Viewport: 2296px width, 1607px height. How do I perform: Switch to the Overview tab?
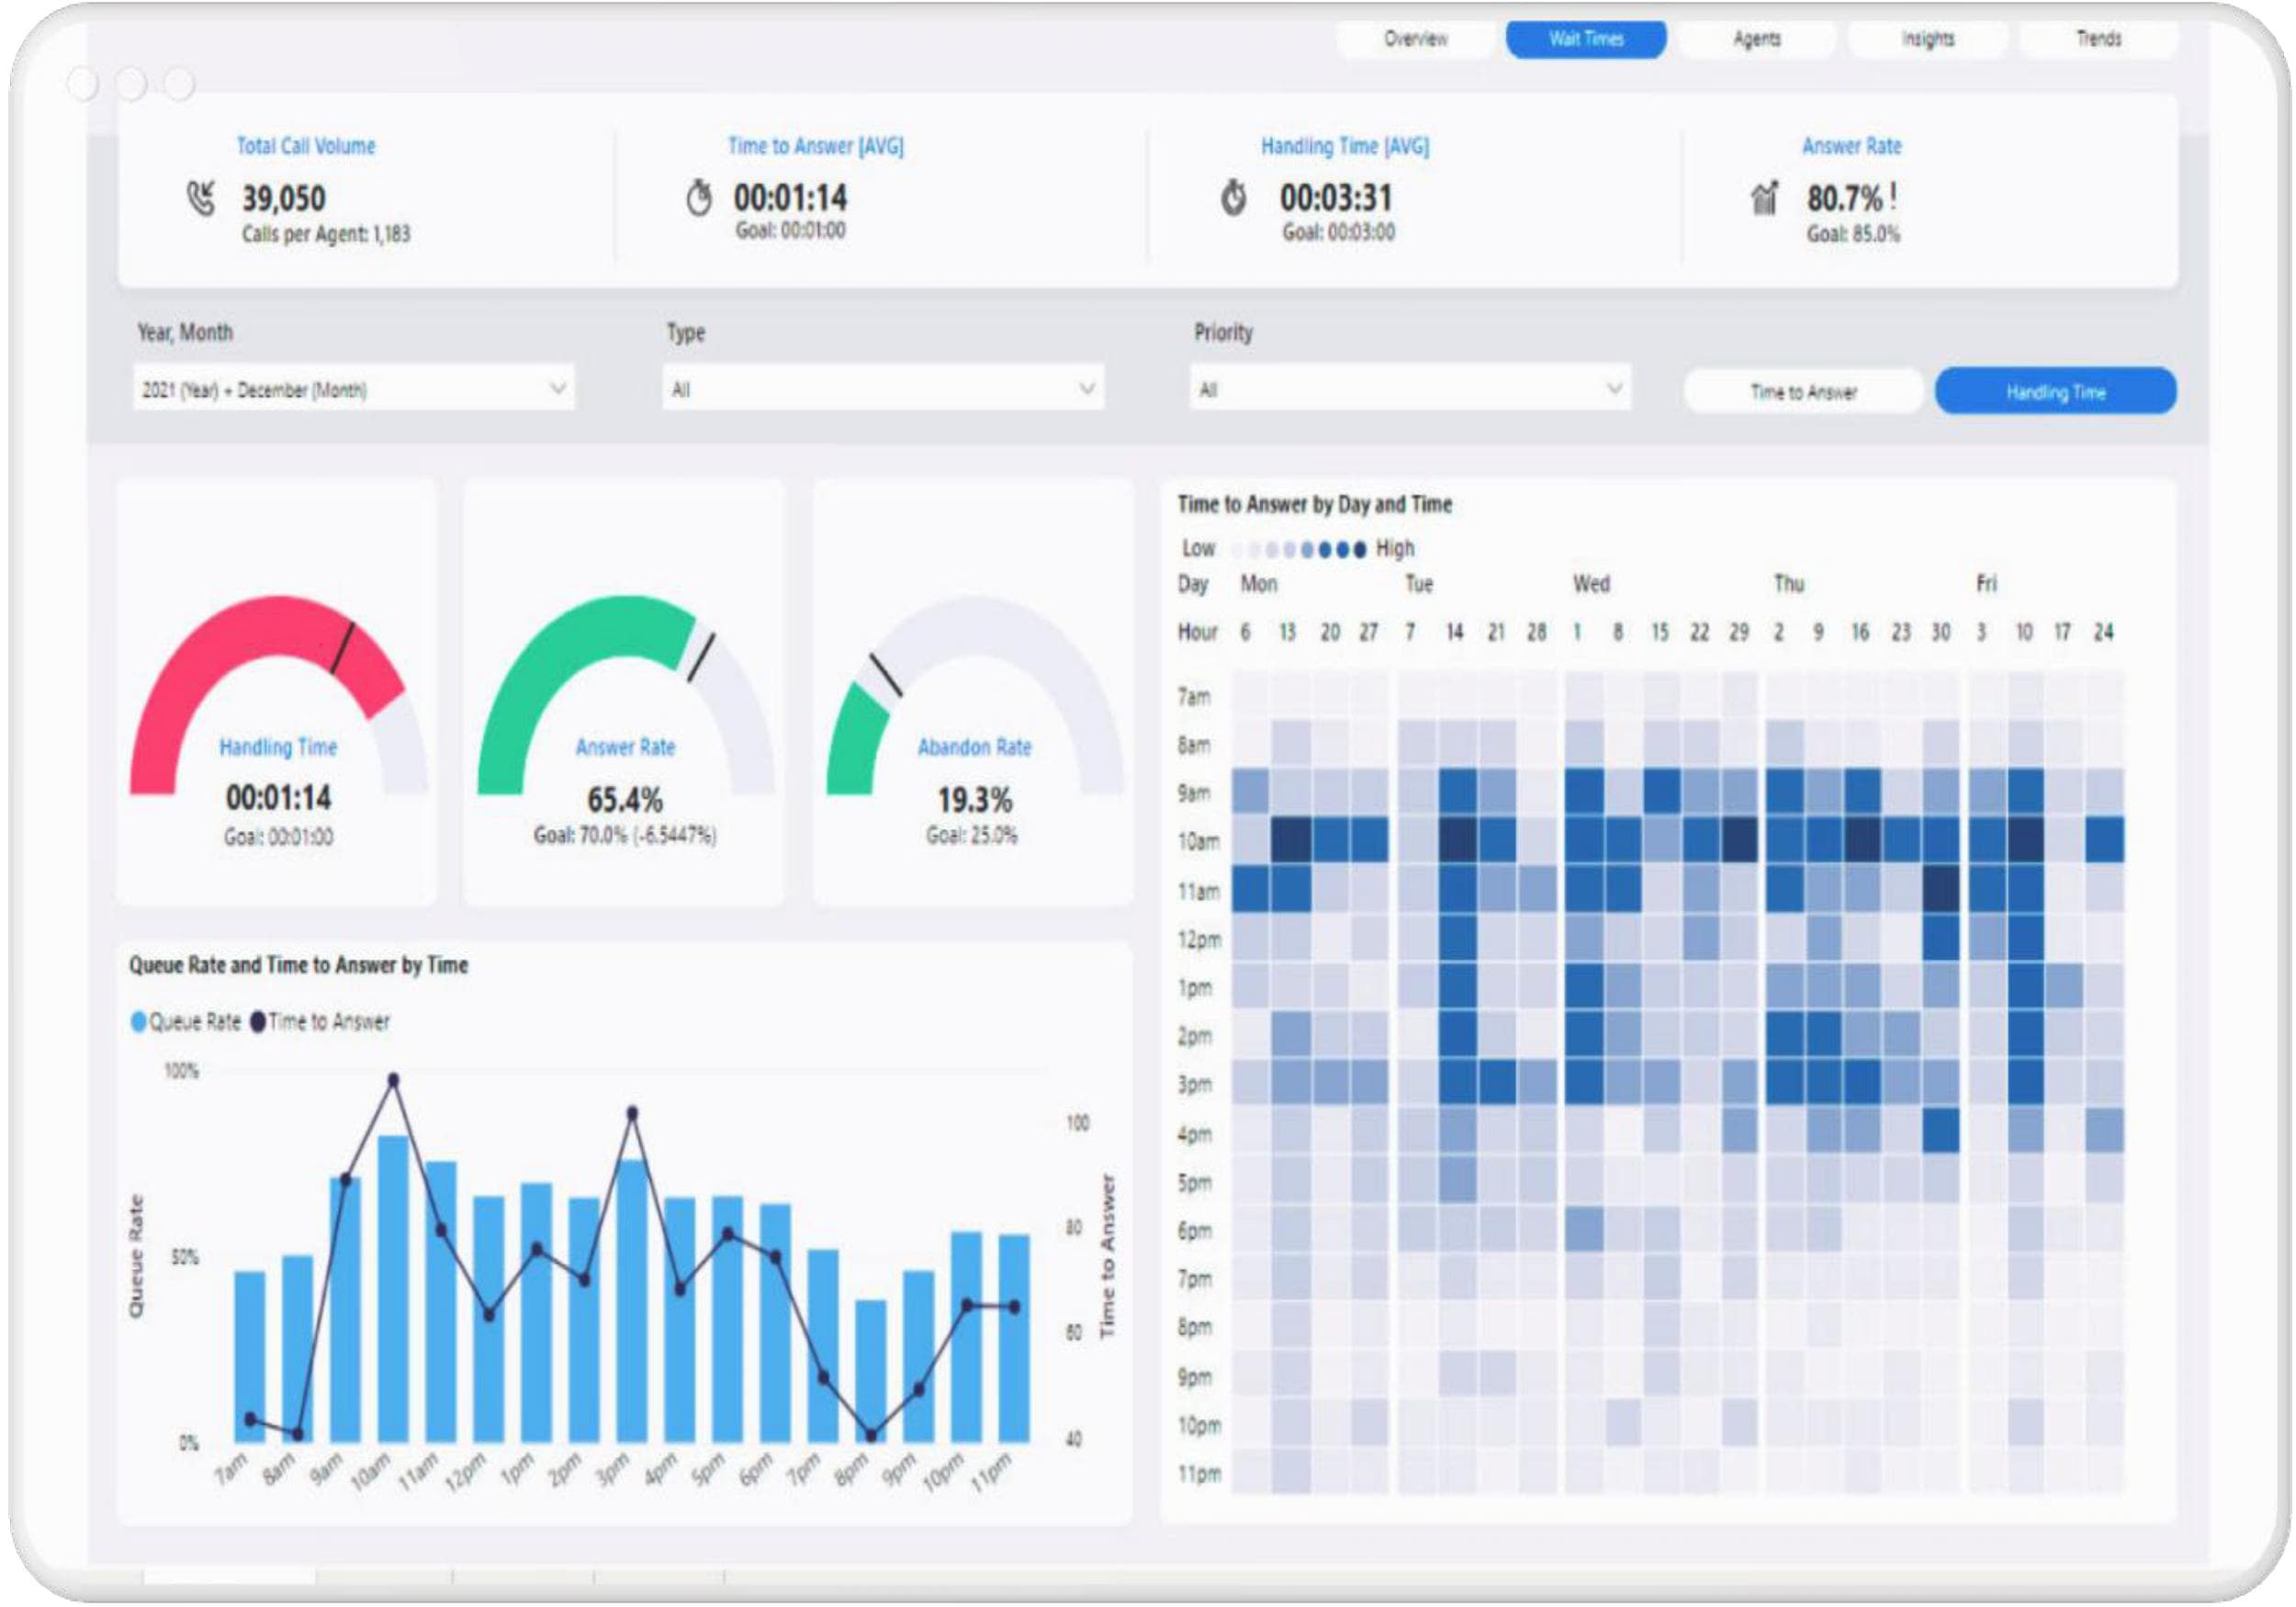point(1416,39)
